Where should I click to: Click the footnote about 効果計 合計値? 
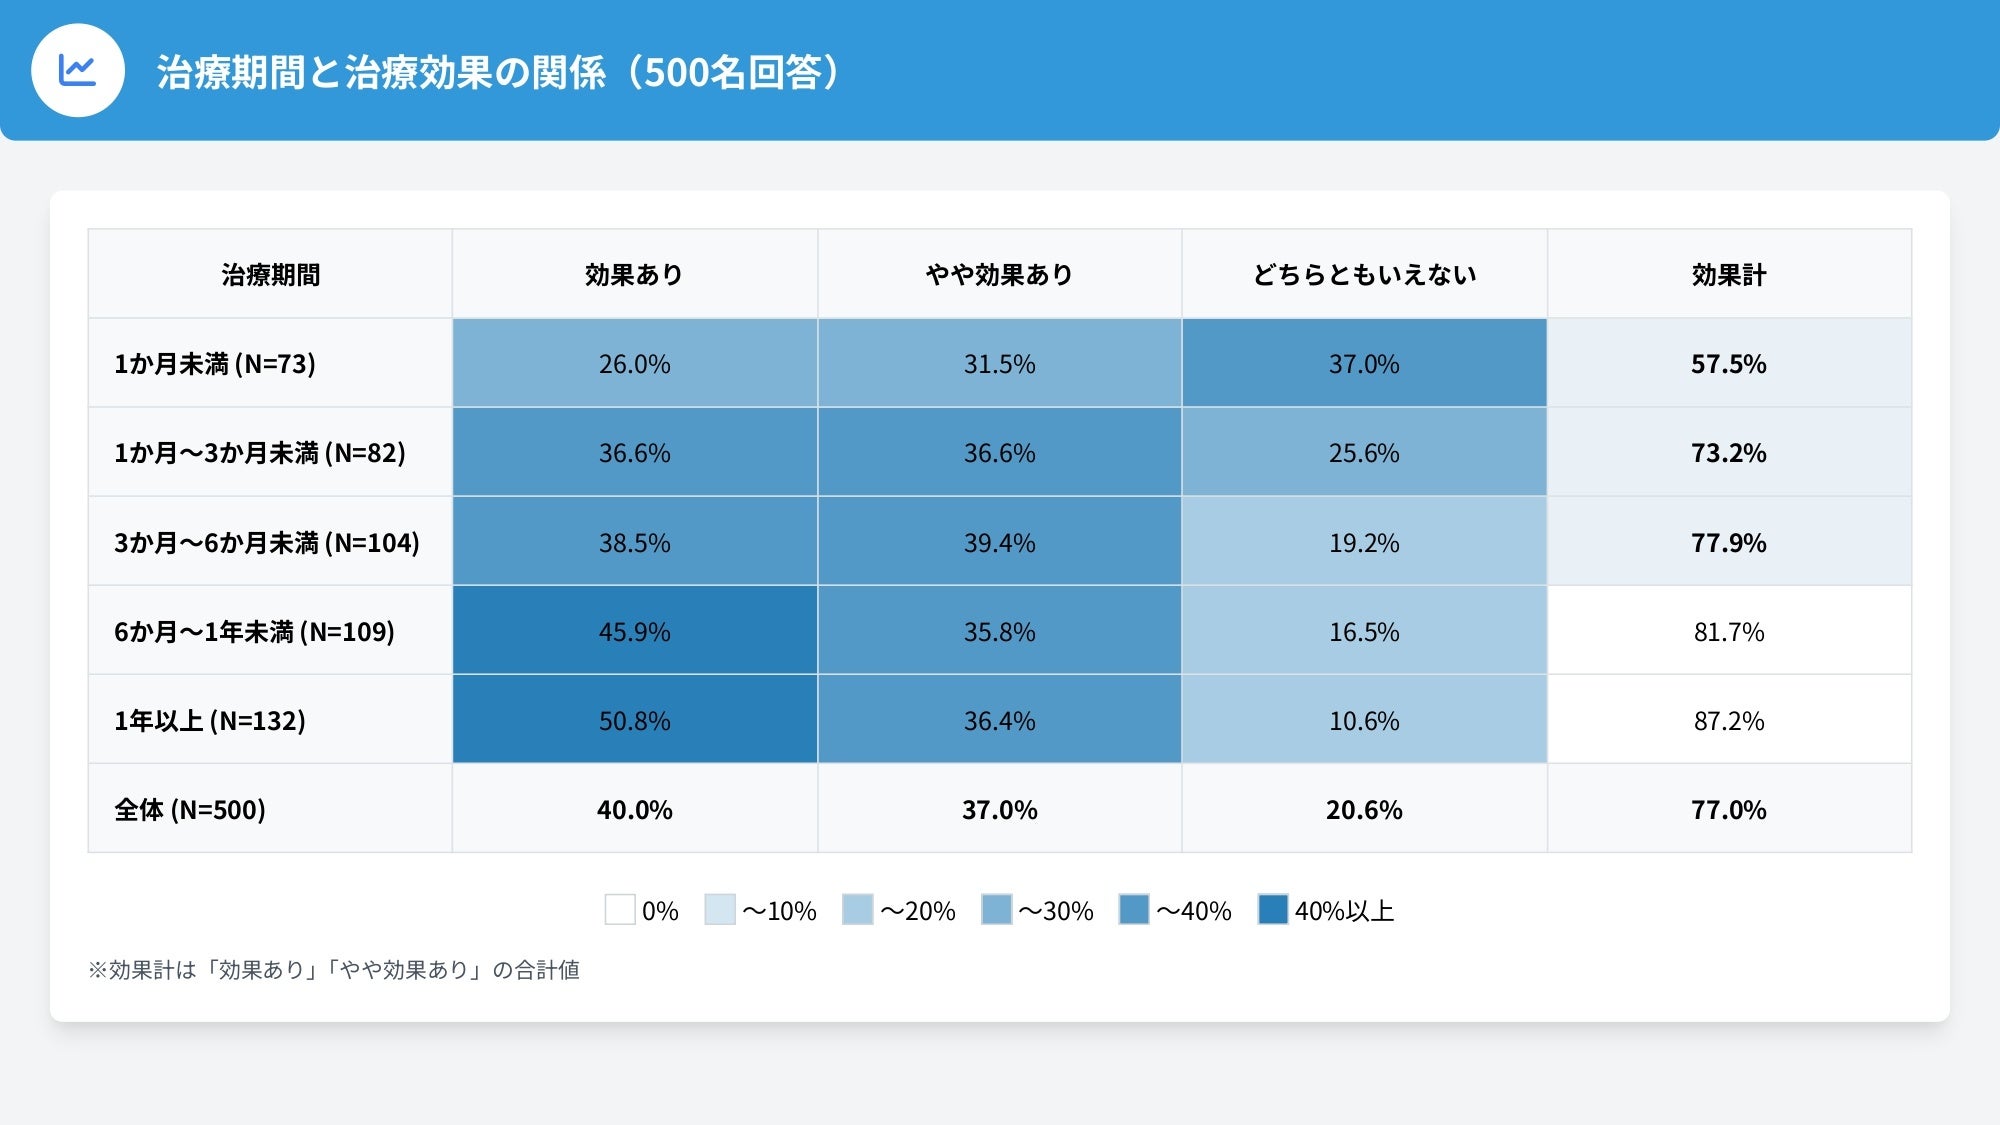pos(334,969)
